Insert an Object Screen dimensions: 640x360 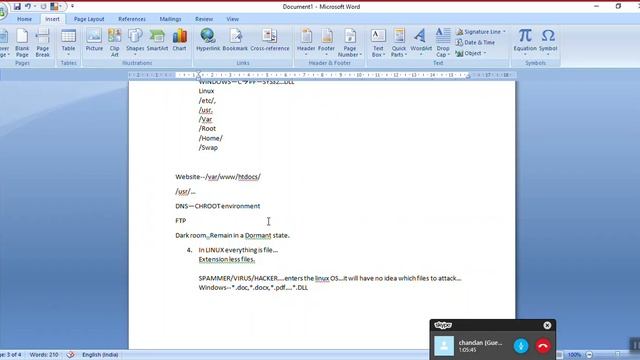[471, 53]
